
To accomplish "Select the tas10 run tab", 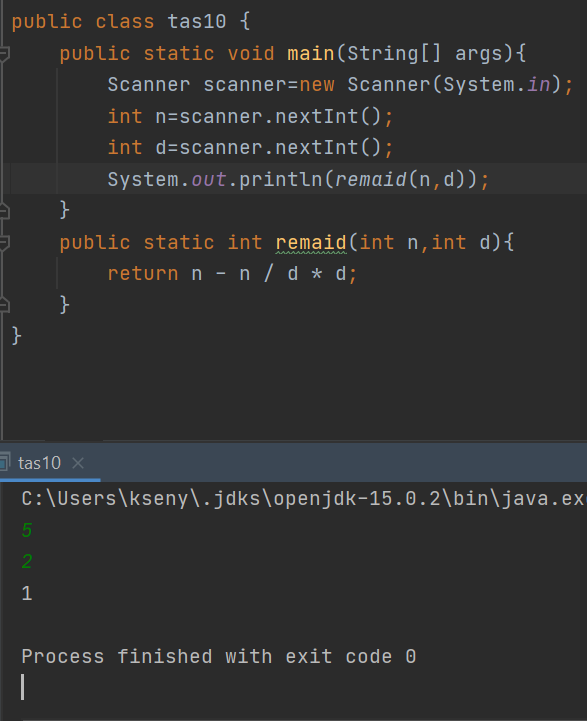I will click(x=39, y=463).
